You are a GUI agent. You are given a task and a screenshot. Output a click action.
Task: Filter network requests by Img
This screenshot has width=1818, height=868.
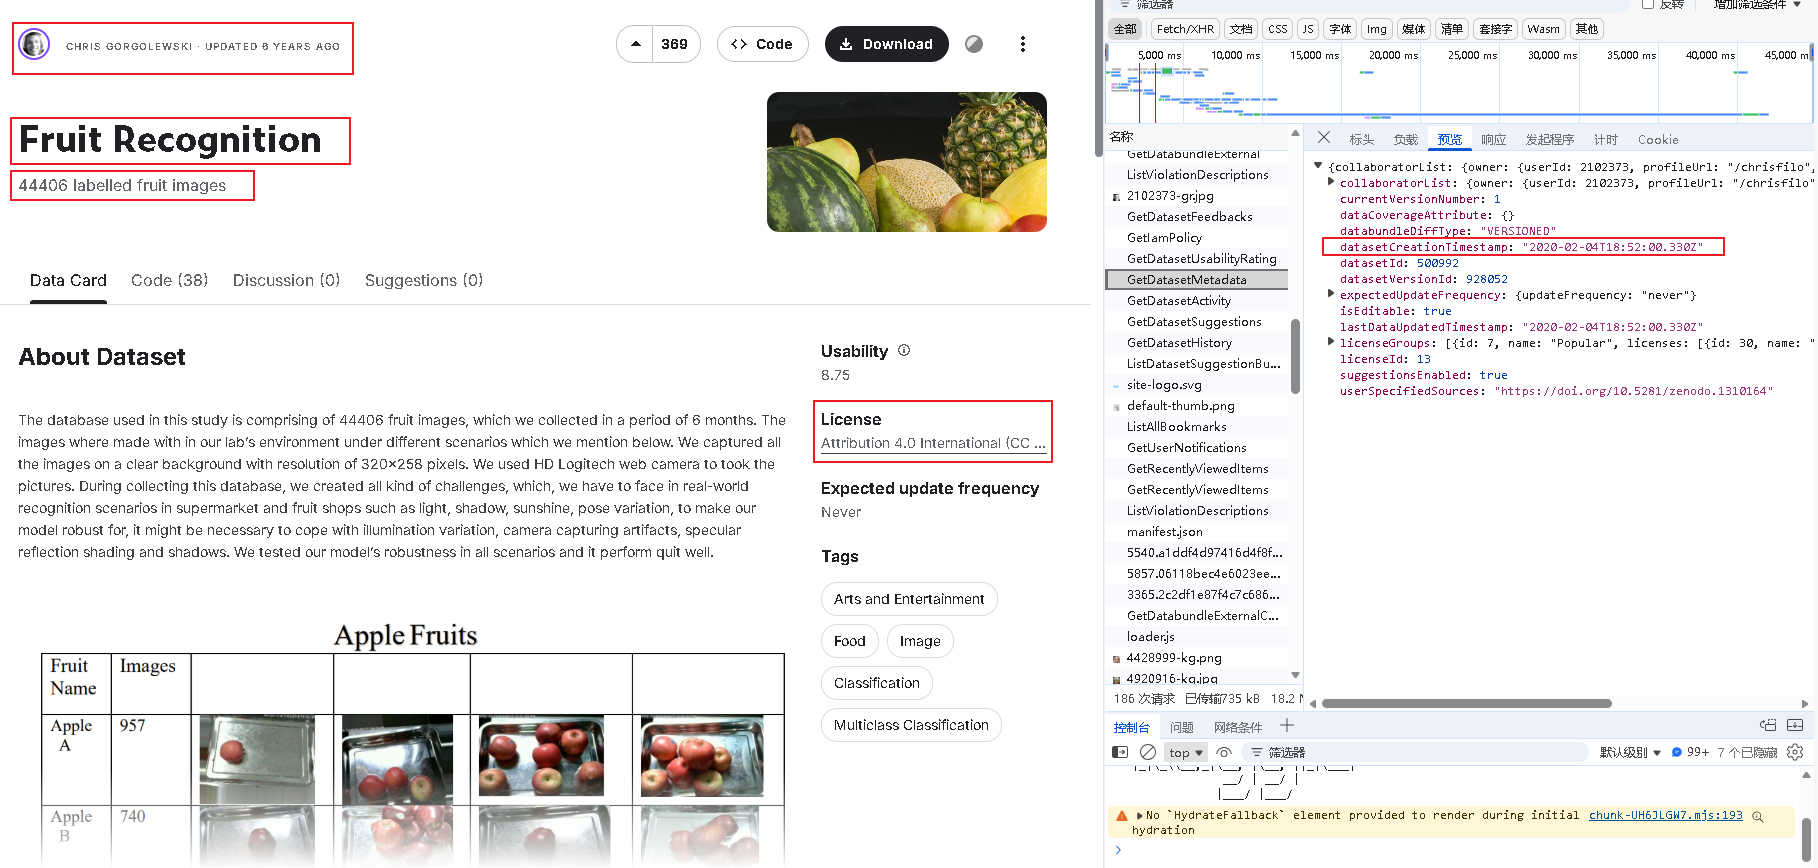coord(1377,29)
